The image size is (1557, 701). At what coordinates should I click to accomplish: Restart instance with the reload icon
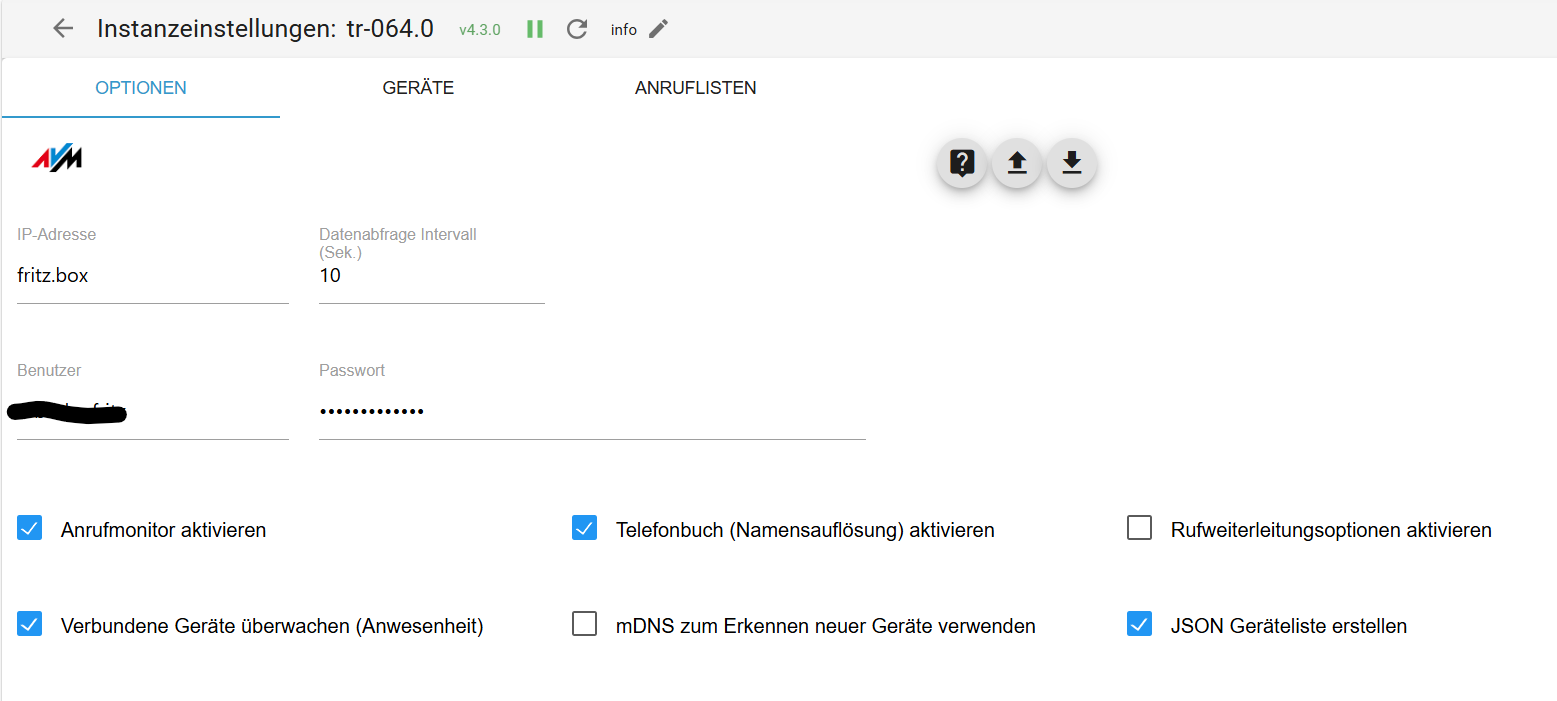tap(577, 29)
